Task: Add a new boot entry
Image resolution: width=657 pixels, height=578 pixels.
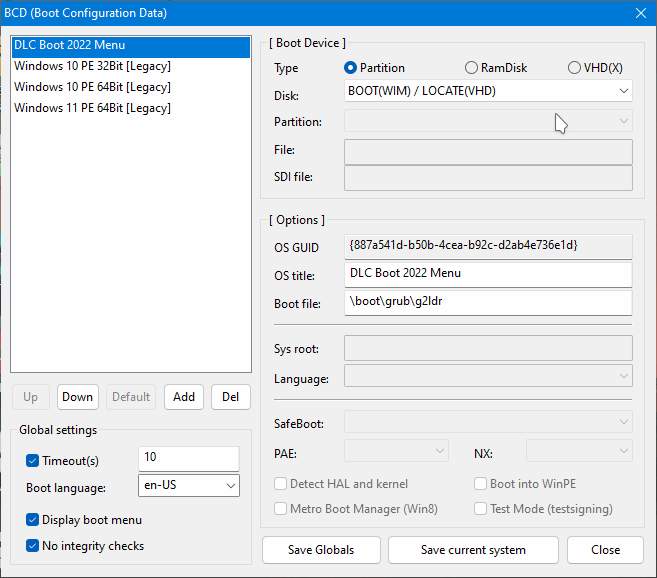Action: pos(184,397)
